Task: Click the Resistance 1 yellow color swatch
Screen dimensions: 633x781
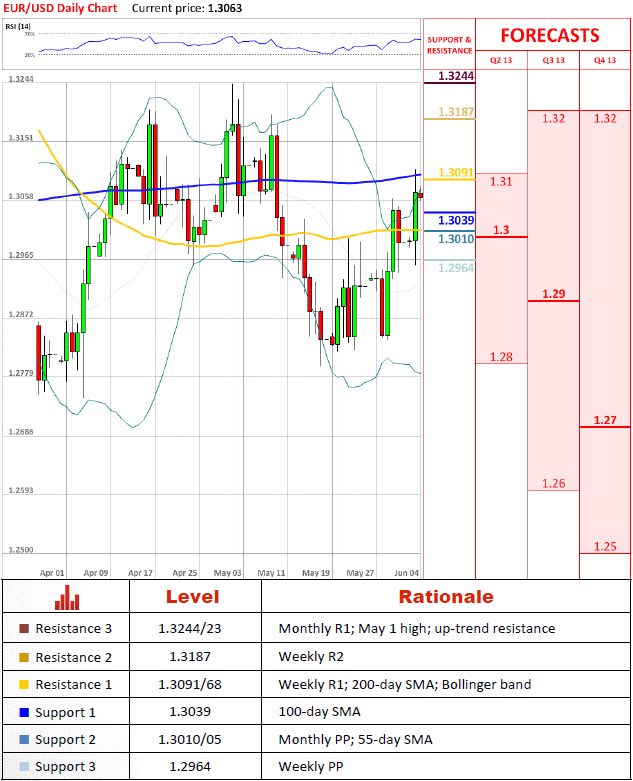Action: tap(24, 684)
